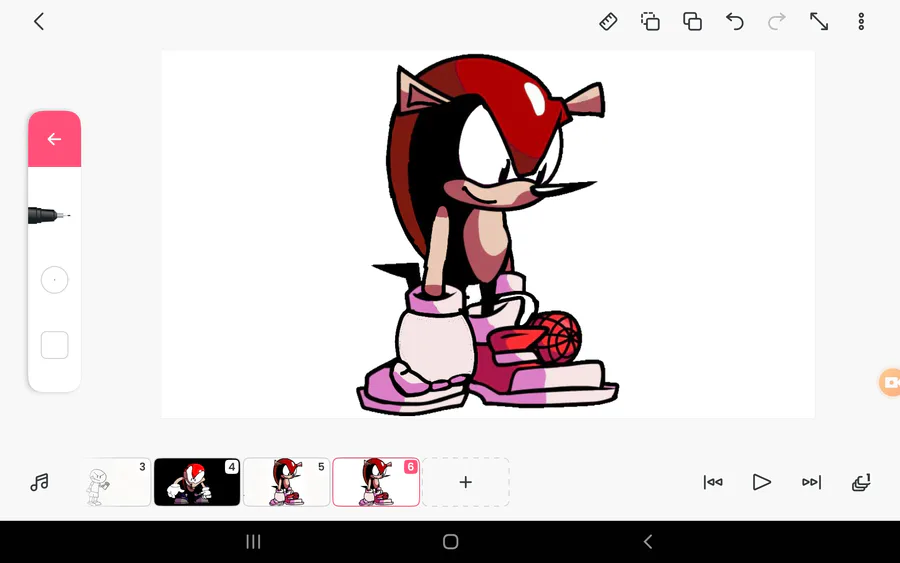This screenshot has height=563, width=900.
Task: Collapse tool panel with pink back arrow
Action: [55, 139]
